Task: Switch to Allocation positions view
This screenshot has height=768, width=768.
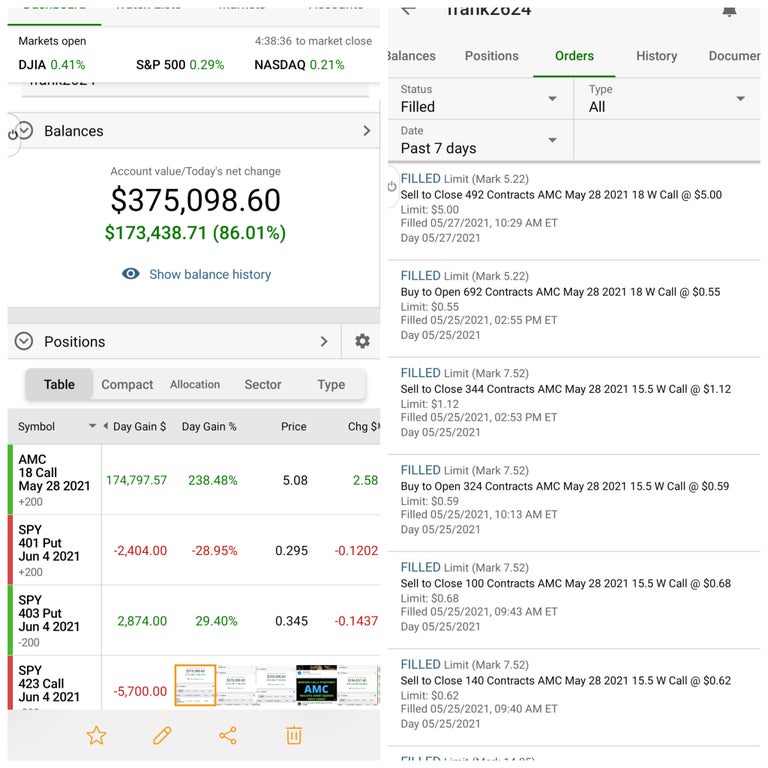Action: [x=195, y=384]
